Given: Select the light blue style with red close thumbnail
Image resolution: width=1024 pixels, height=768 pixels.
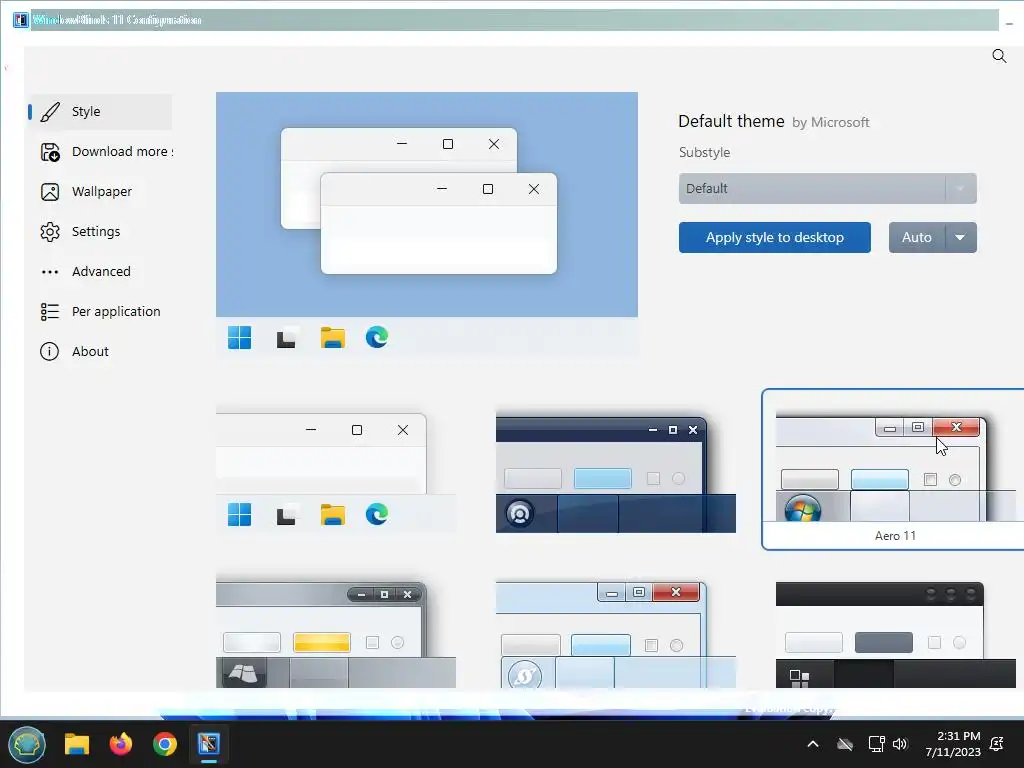Looking at the screenshot, I should coord(616,633).
